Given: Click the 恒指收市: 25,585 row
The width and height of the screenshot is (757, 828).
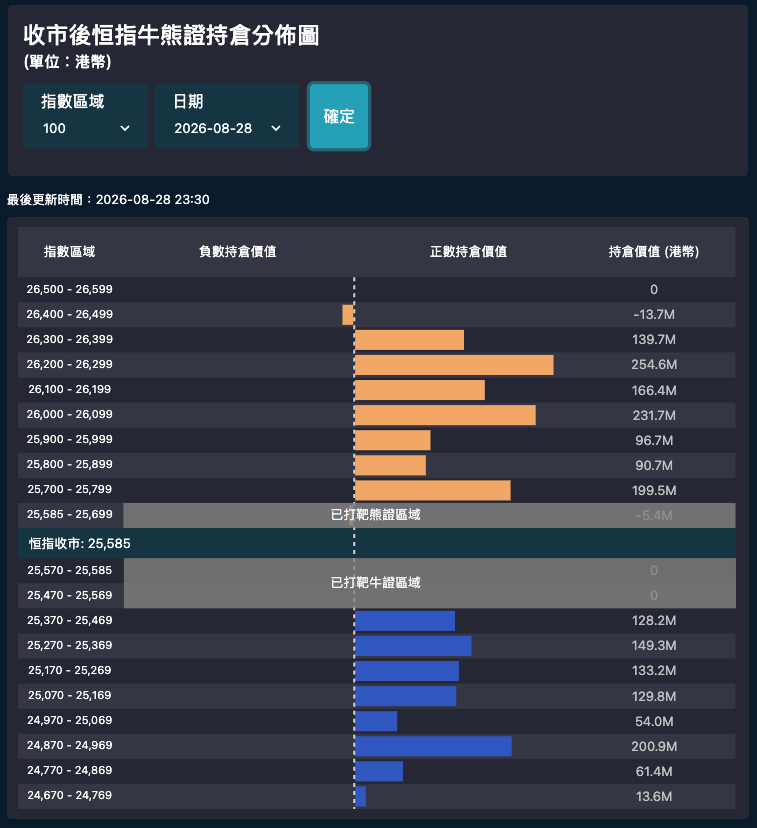Looking at the screenshot, I should click(x=376, y=543).
